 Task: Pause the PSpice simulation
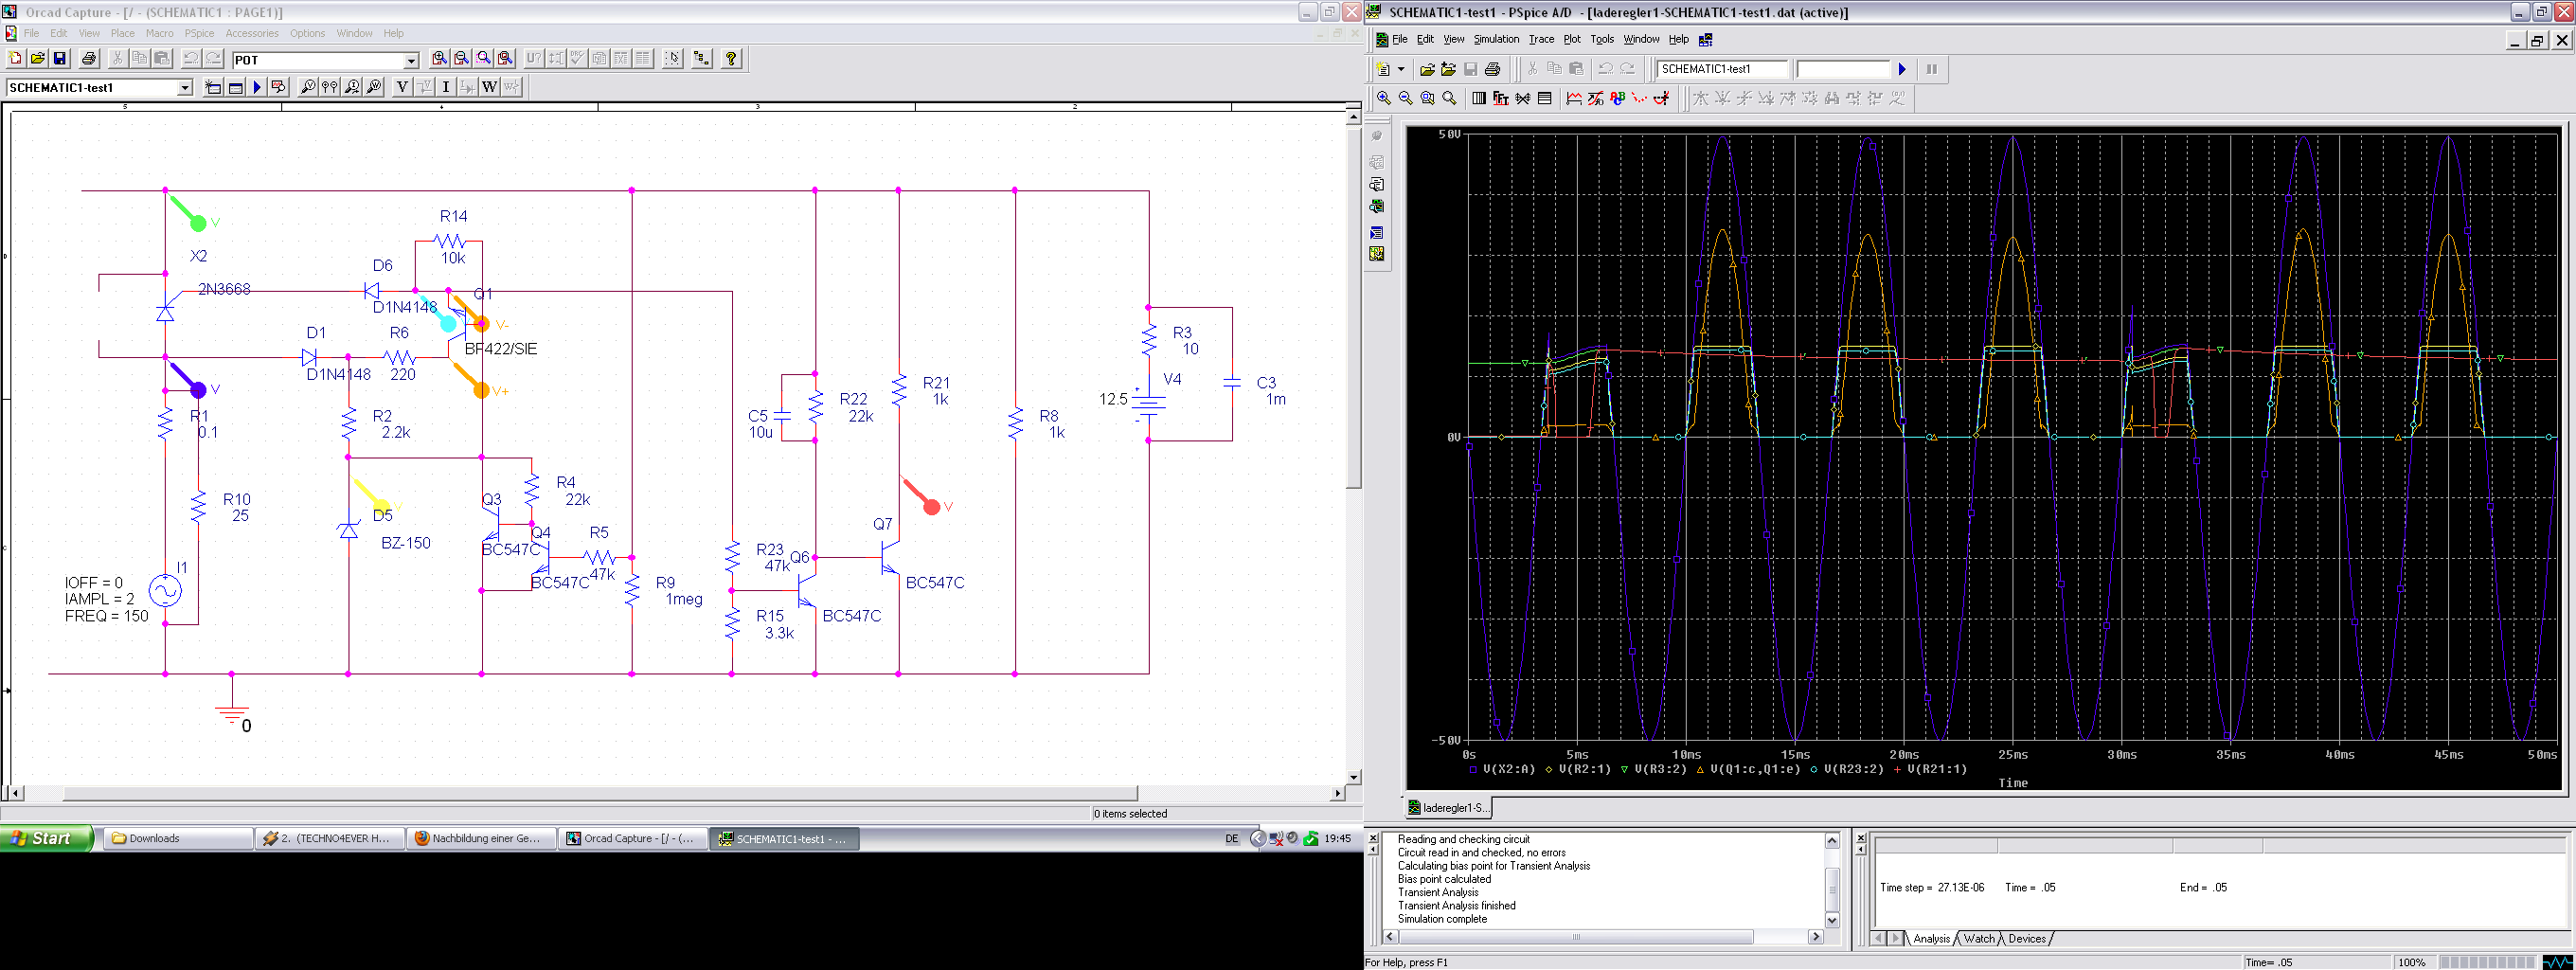1932,69
